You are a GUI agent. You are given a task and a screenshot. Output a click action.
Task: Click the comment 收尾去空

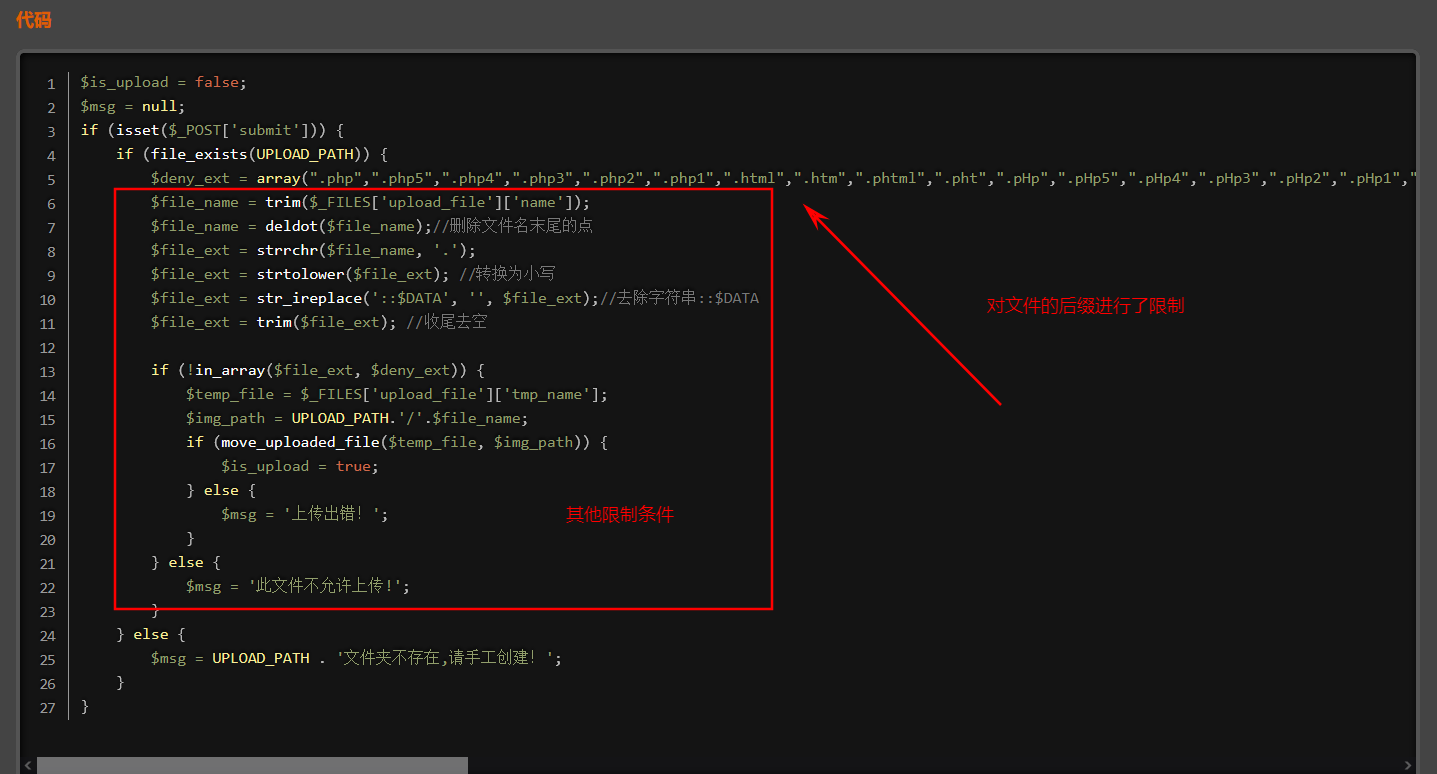[446, 322]
